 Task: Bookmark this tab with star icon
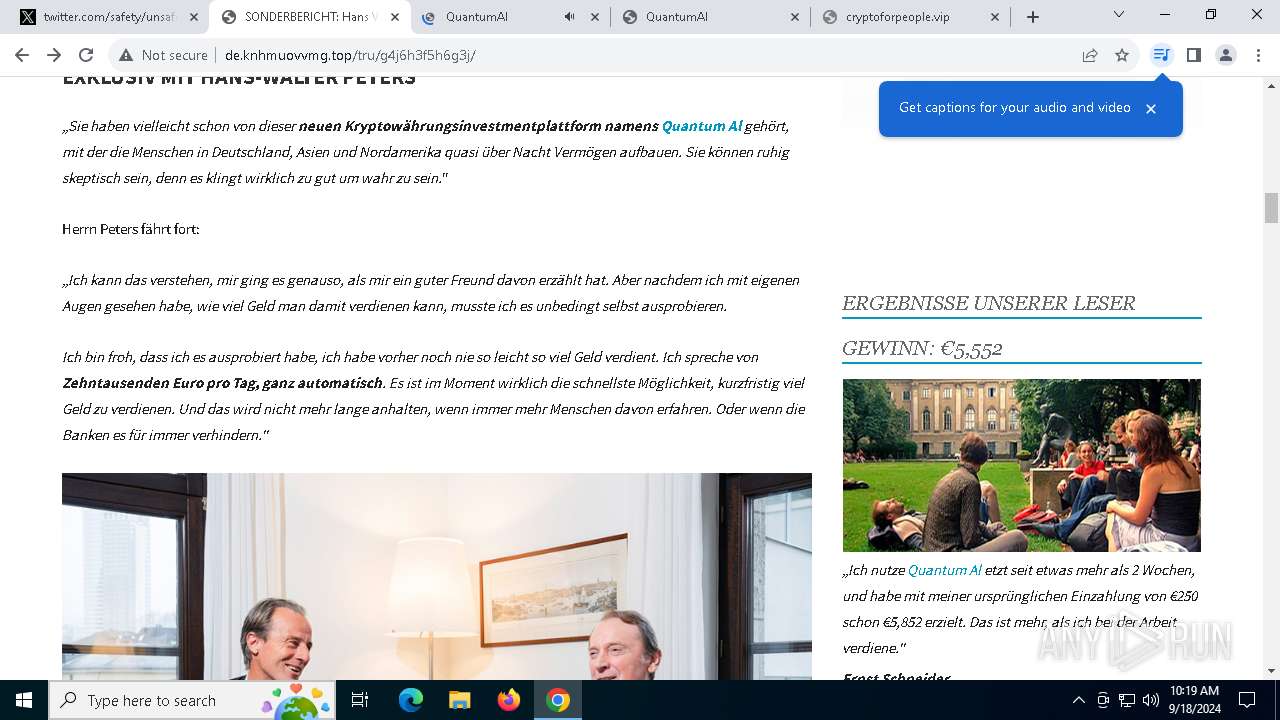(x=1122, y=55)
